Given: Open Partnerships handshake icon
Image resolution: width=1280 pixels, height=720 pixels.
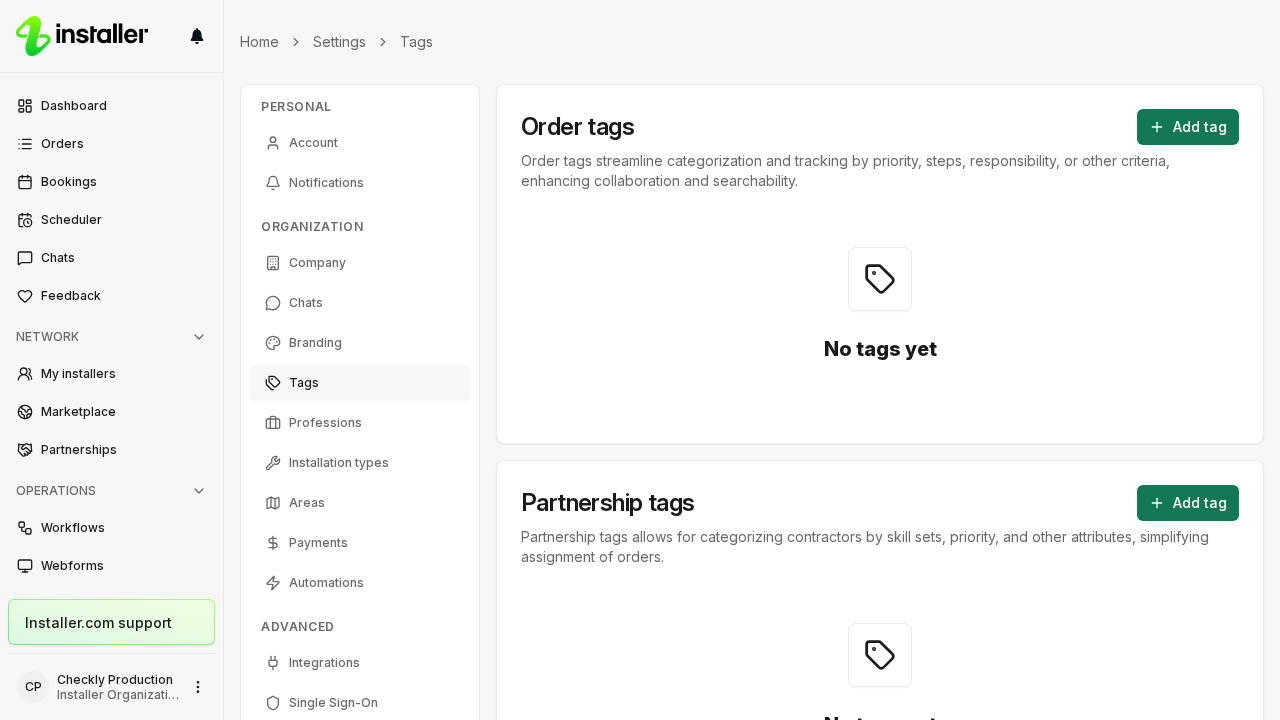Looking at the screenshot, I should pyautogui.click(x=25, y=450).
